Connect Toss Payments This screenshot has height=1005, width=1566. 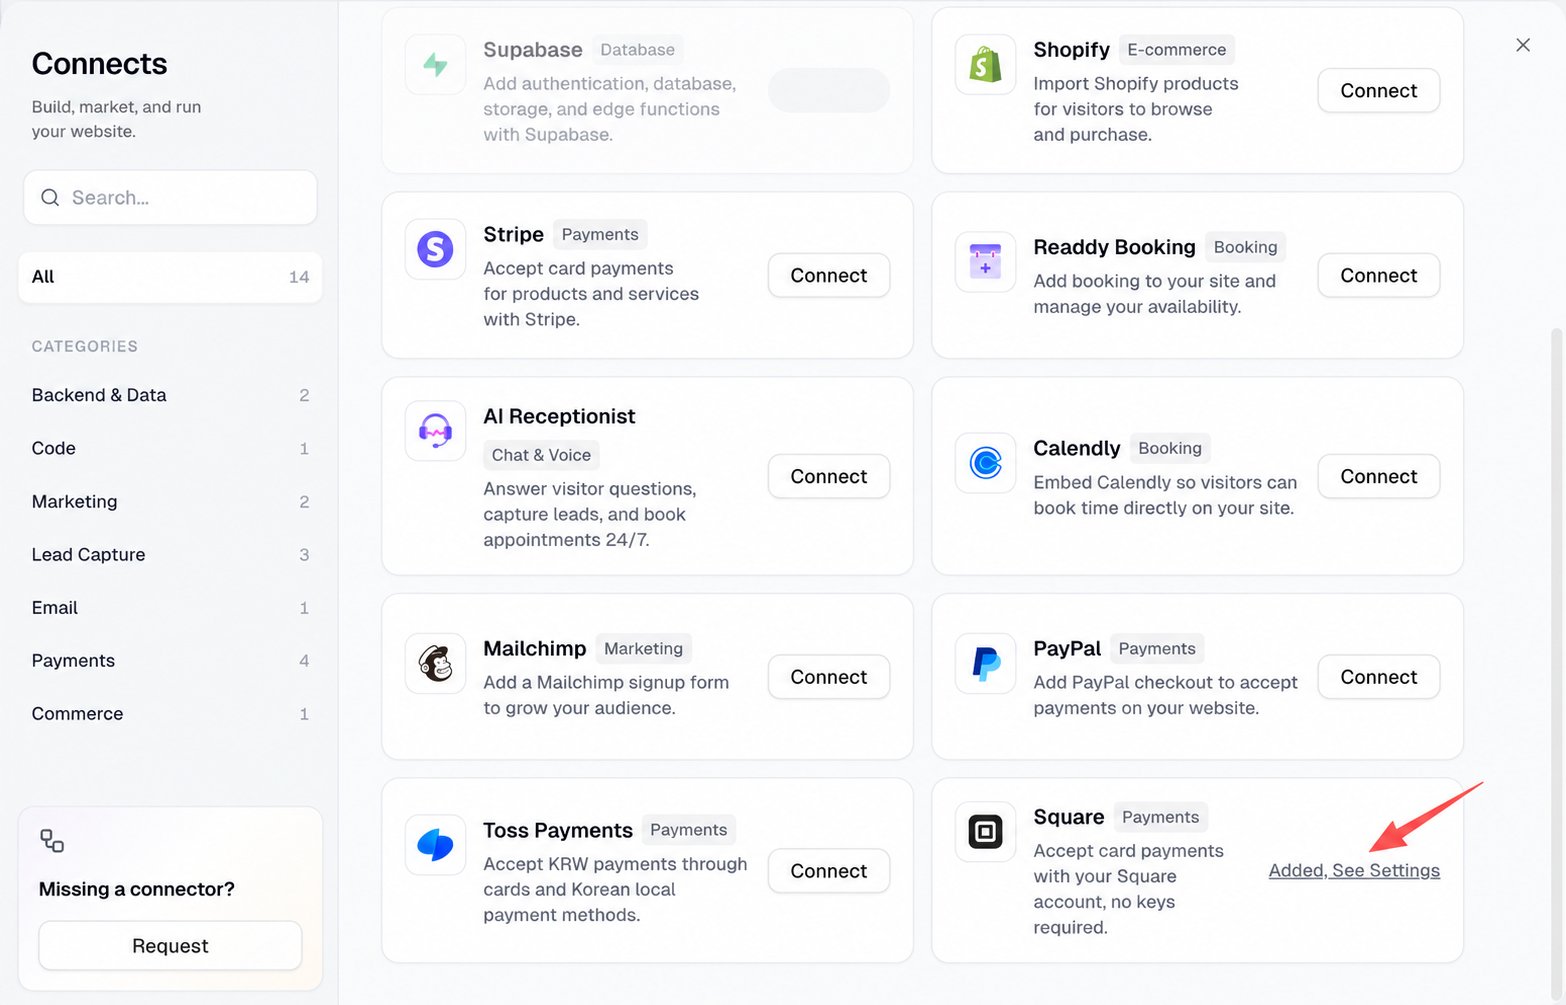click(x=829, y=871)
